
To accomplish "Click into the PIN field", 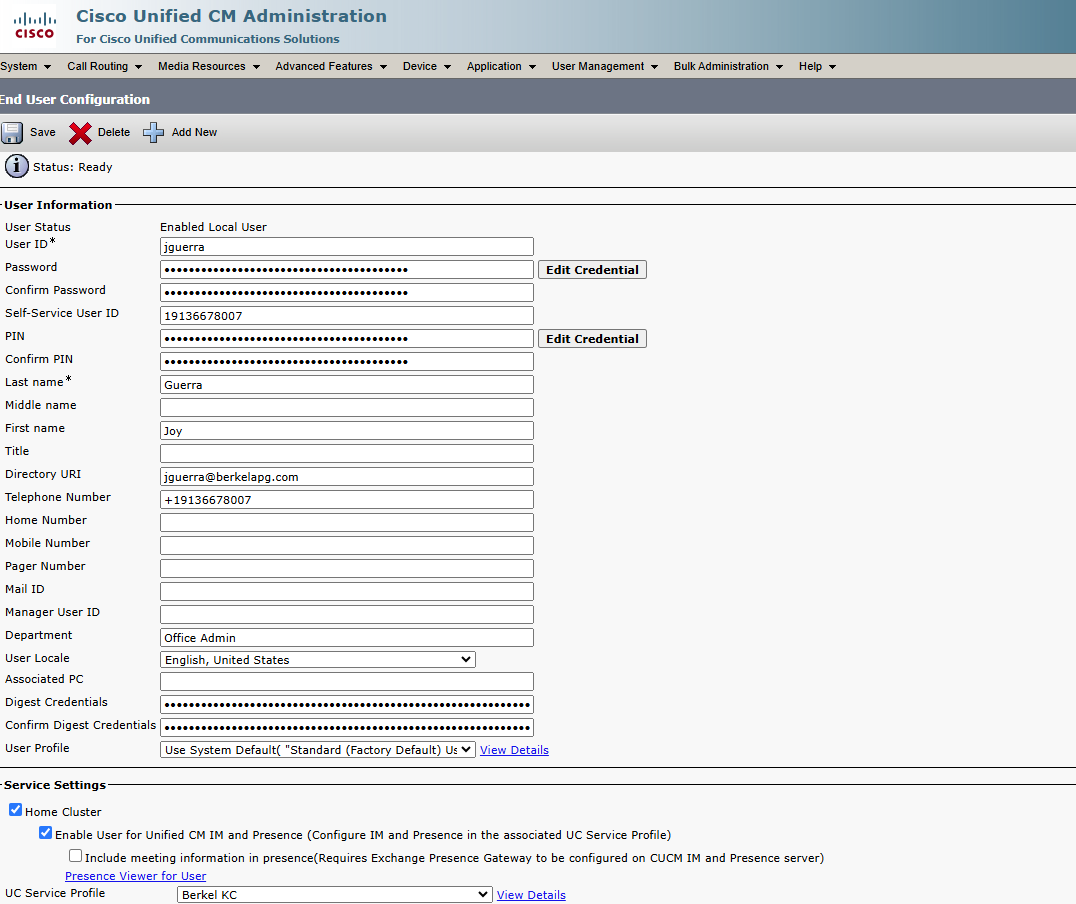I will coord(347,339).
